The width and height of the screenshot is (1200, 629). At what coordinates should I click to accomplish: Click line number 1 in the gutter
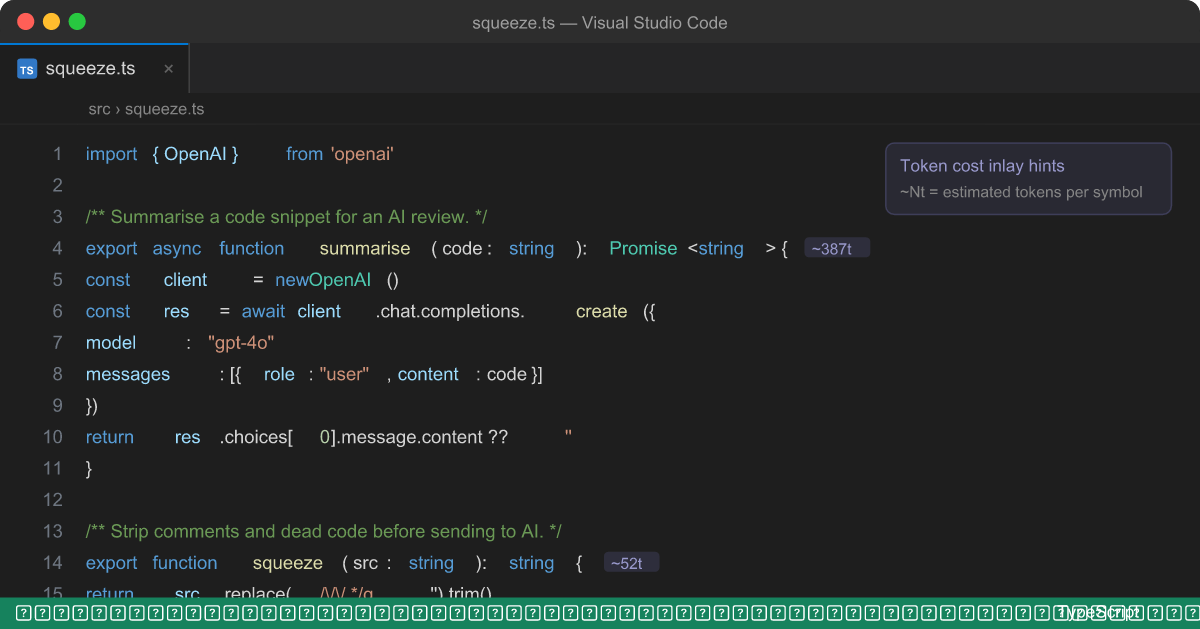click(x=58, y=154)
